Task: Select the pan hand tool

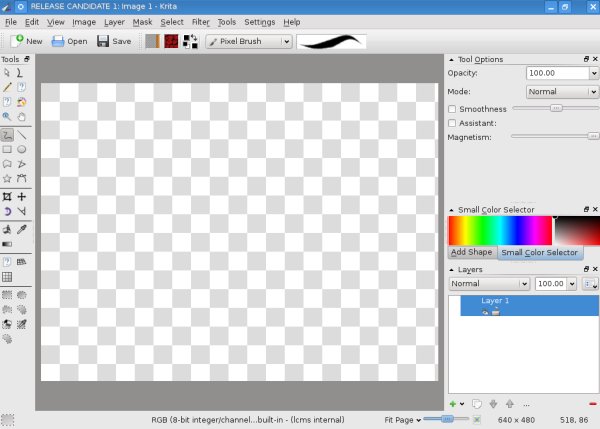Action: pos(21,117)
